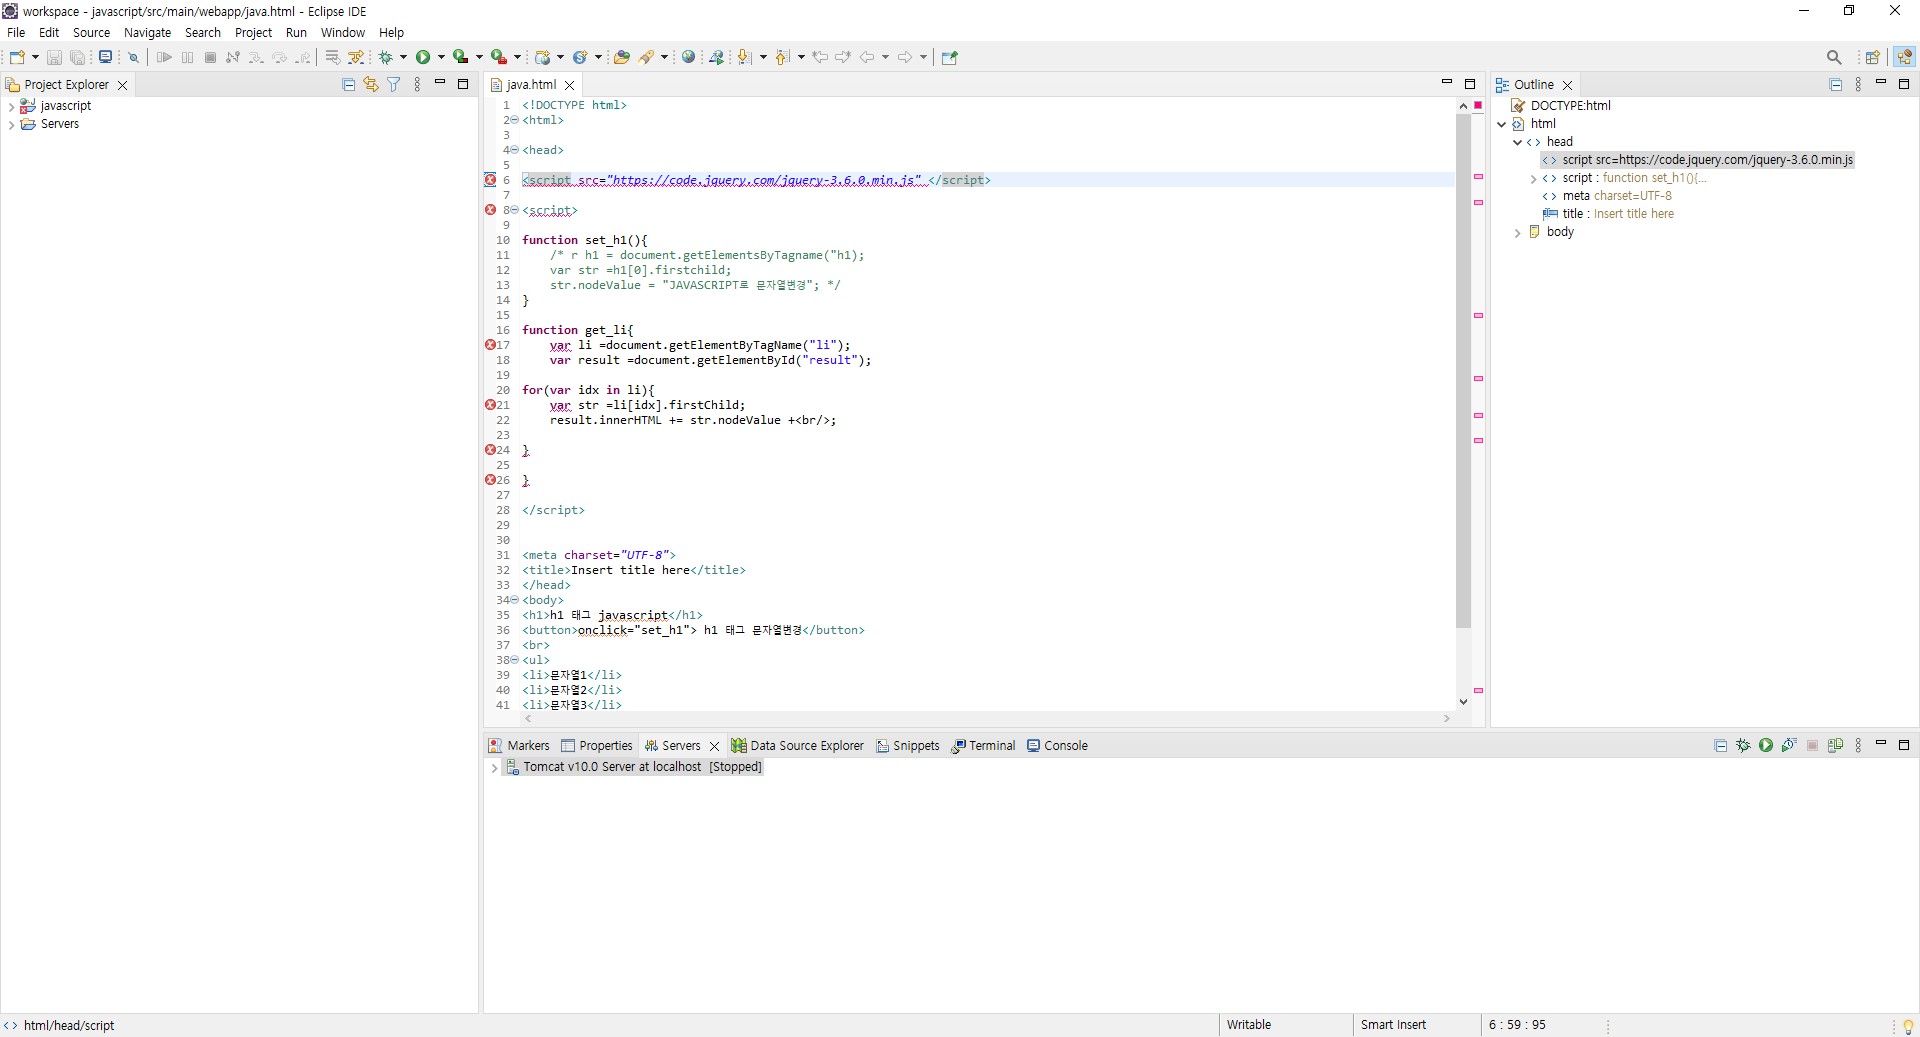Click the Save All icon
Image resolution: width=1920 pixels, height=1037 pixels.
click(x=77, y=57)
